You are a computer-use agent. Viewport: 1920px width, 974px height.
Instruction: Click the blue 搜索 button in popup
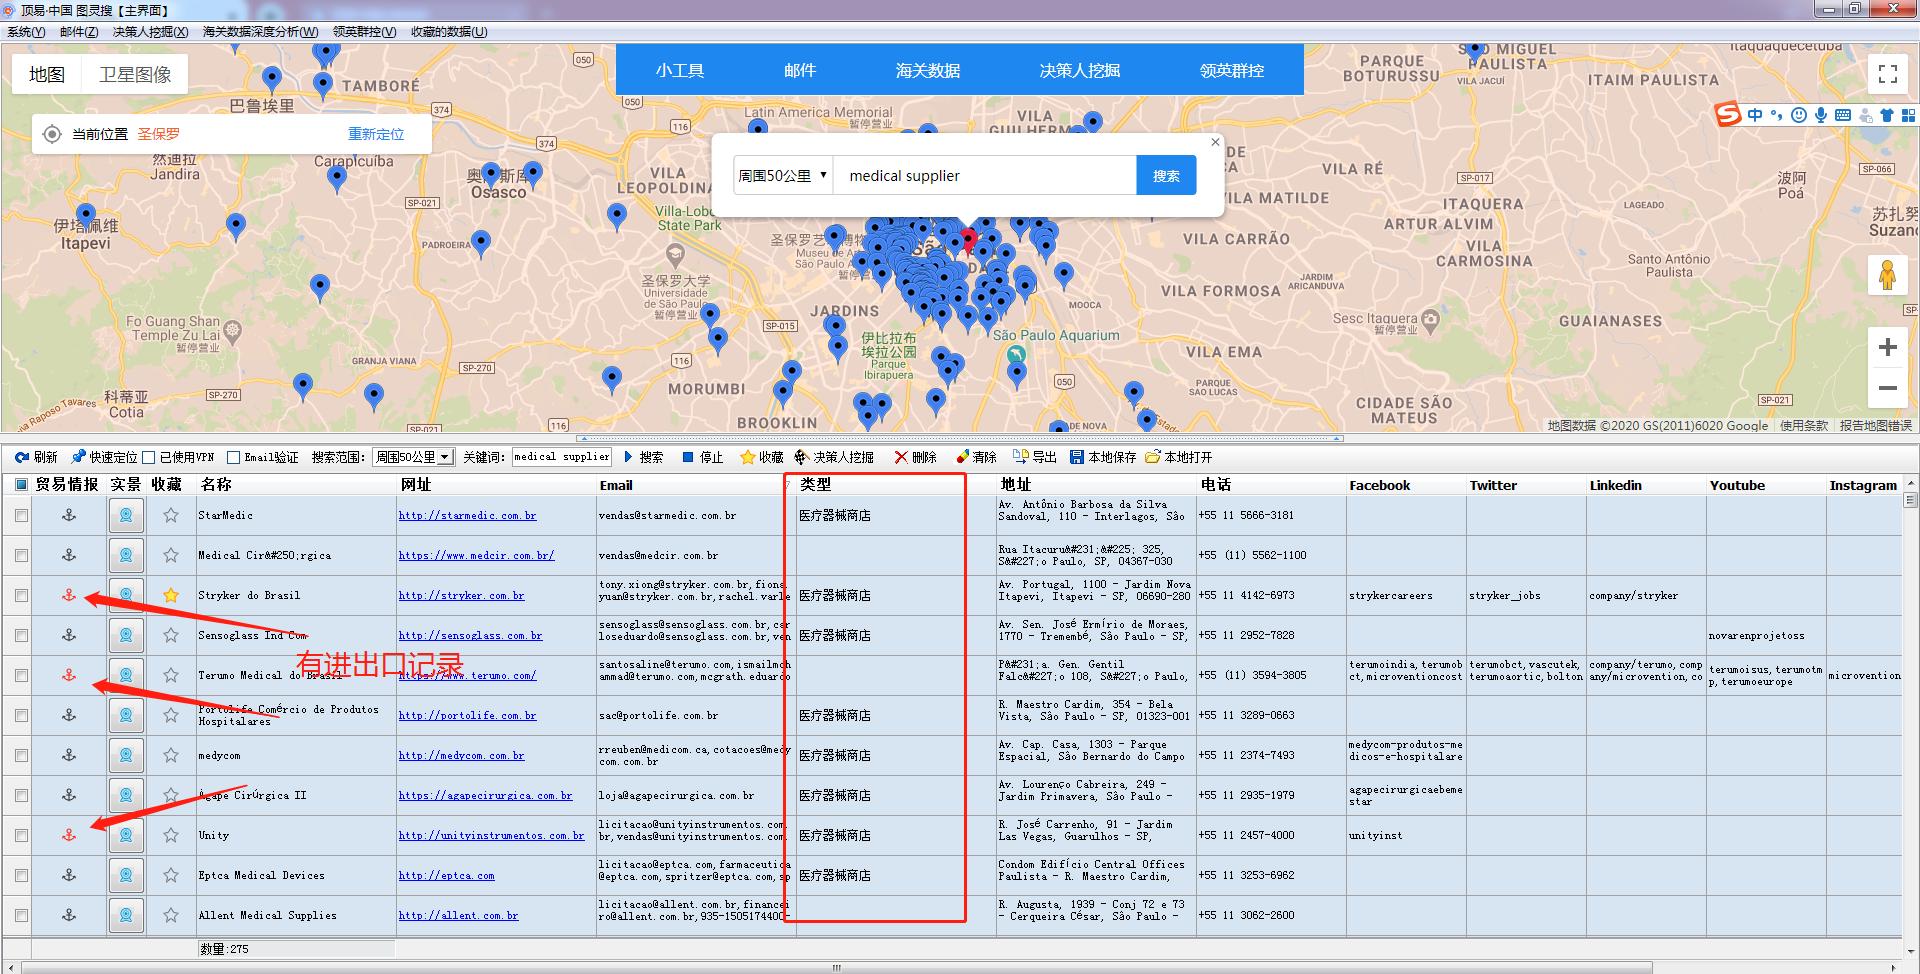pyautogui.click(x=1166, y=176)
